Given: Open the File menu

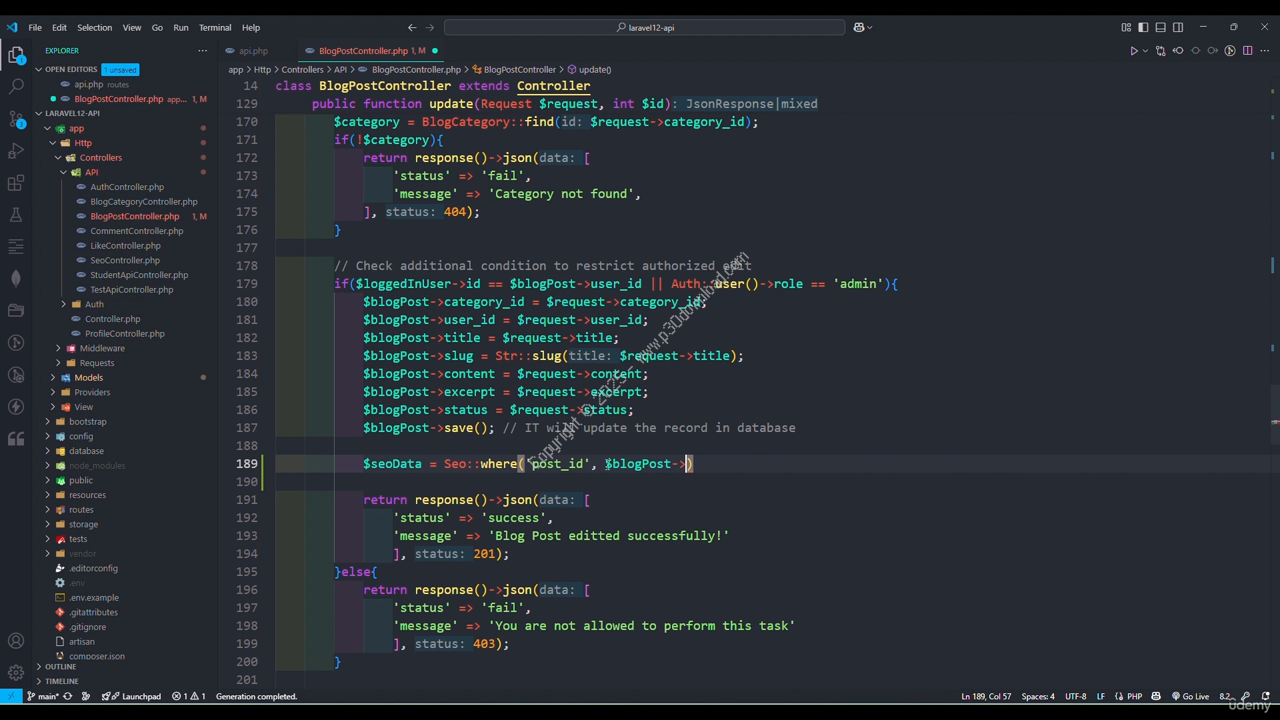Looking at the screenshot, I should (x=35, y=27).
